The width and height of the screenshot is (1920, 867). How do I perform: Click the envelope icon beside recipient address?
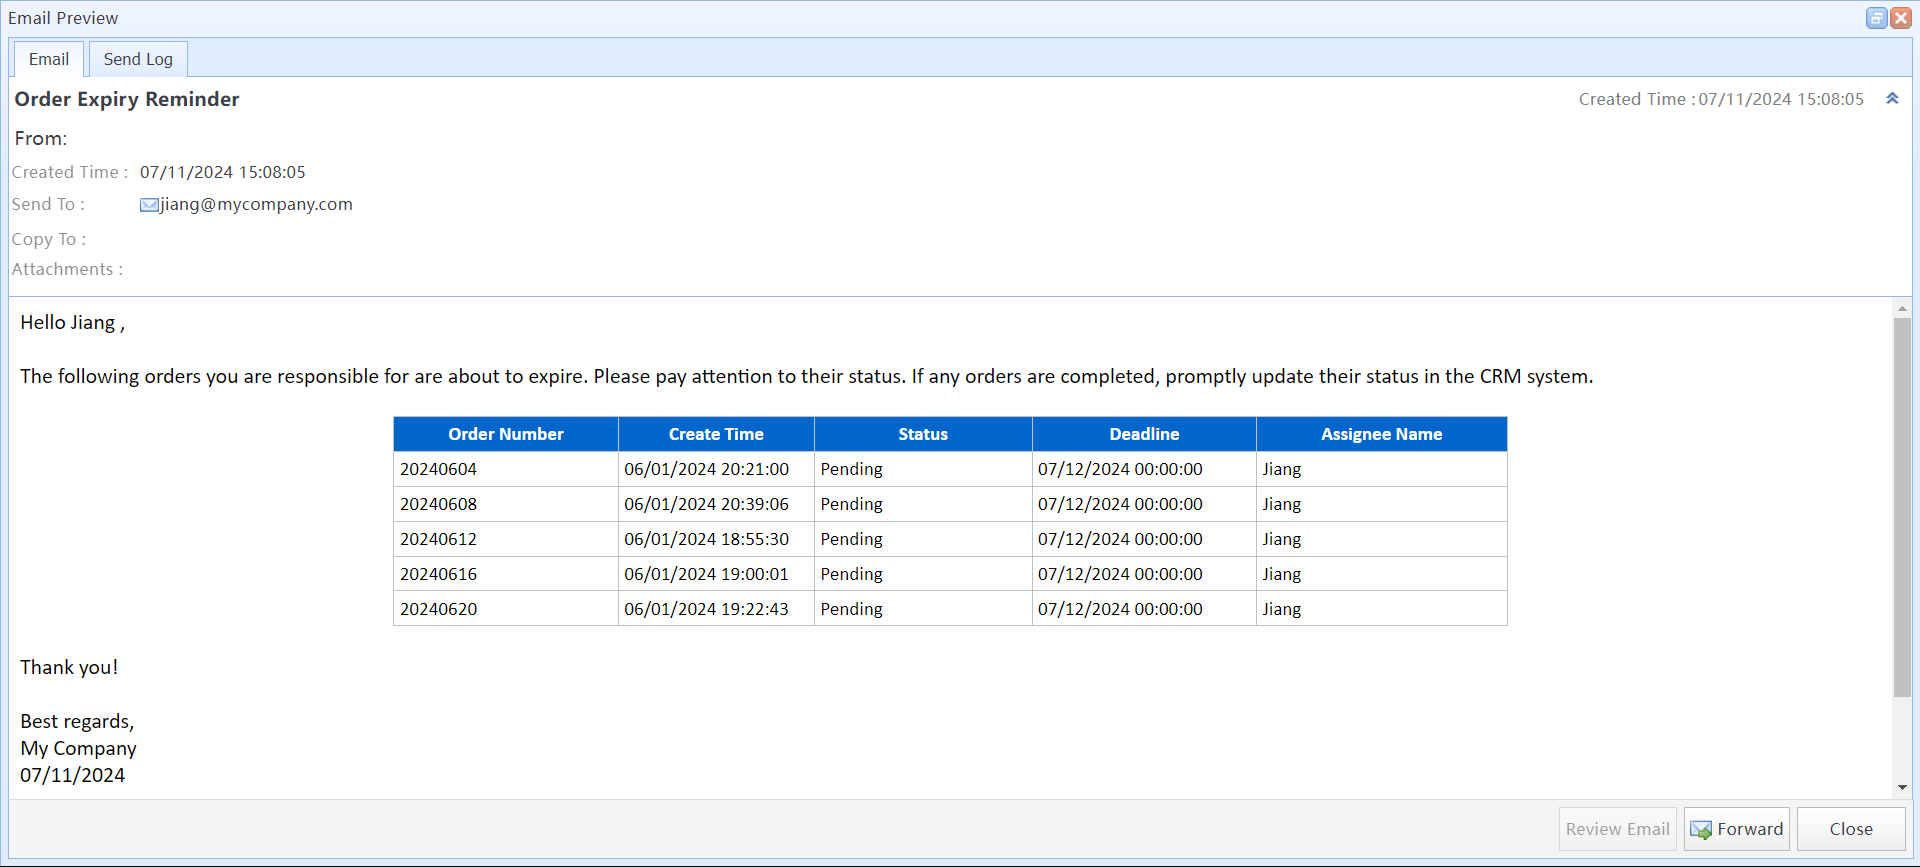(149, 205)
